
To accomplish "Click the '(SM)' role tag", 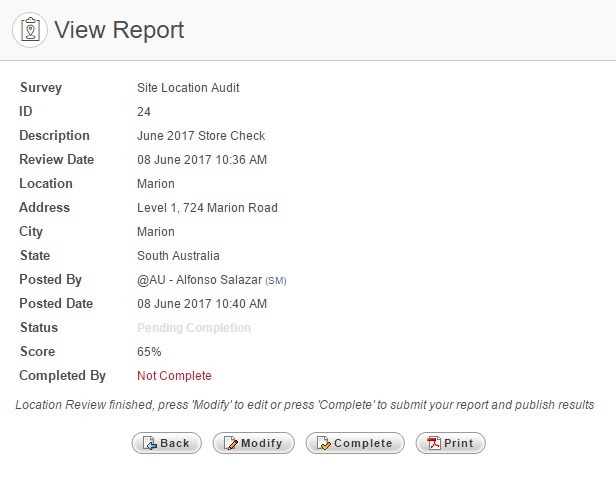I will click(x=276, y=281).
